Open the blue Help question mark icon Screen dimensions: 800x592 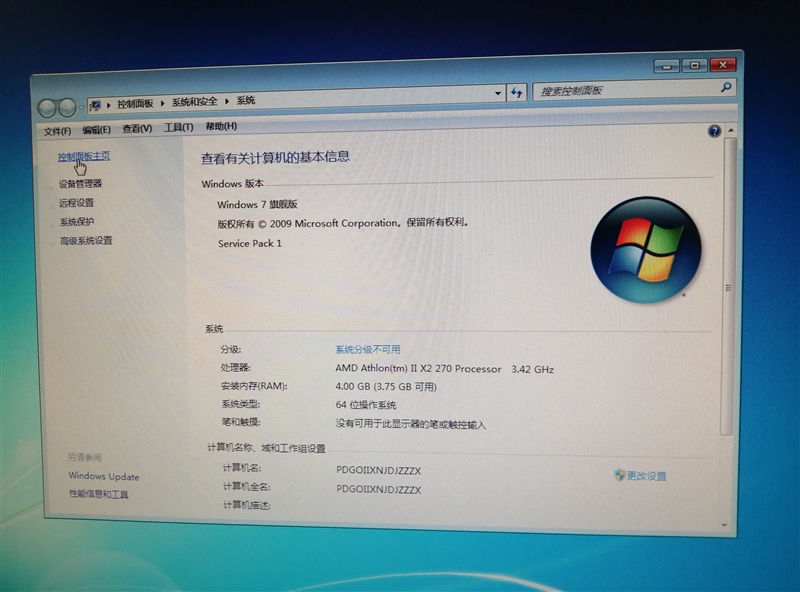coord(714,131)
